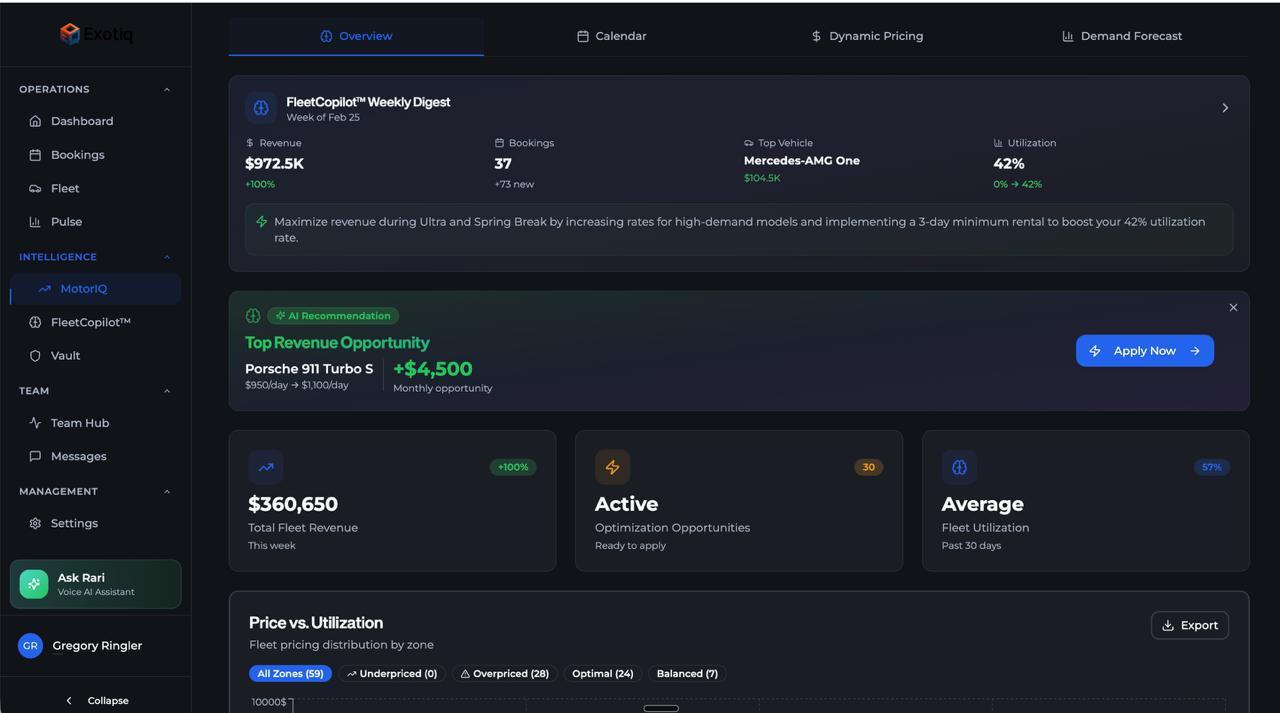Export the Price vs. Utilization chart
The width and height of the screenshot is (1280, 713).
click(x=1189, y=624)
